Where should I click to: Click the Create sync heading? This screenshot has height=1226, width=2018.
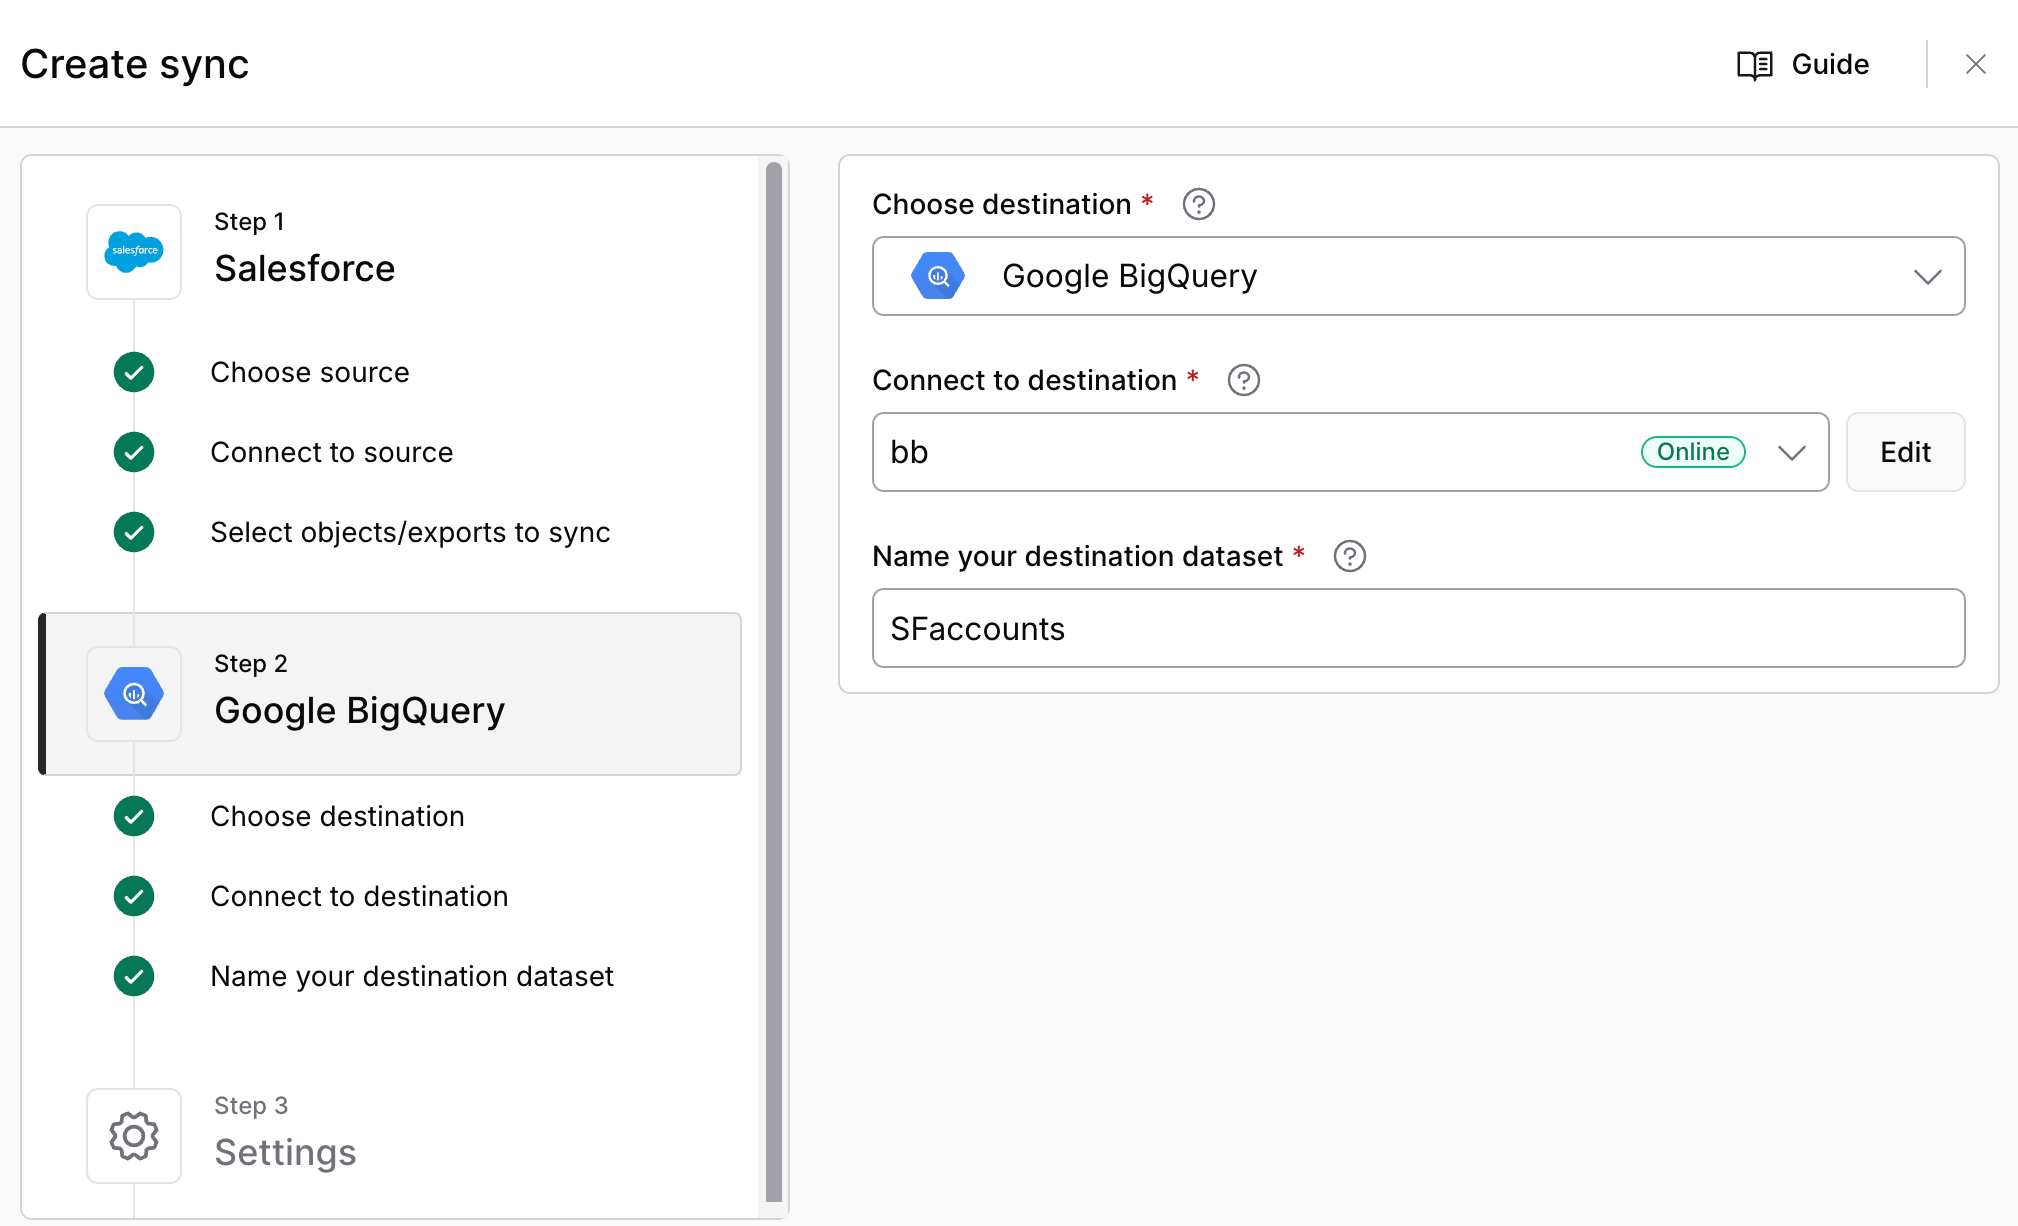coord(135,64)
